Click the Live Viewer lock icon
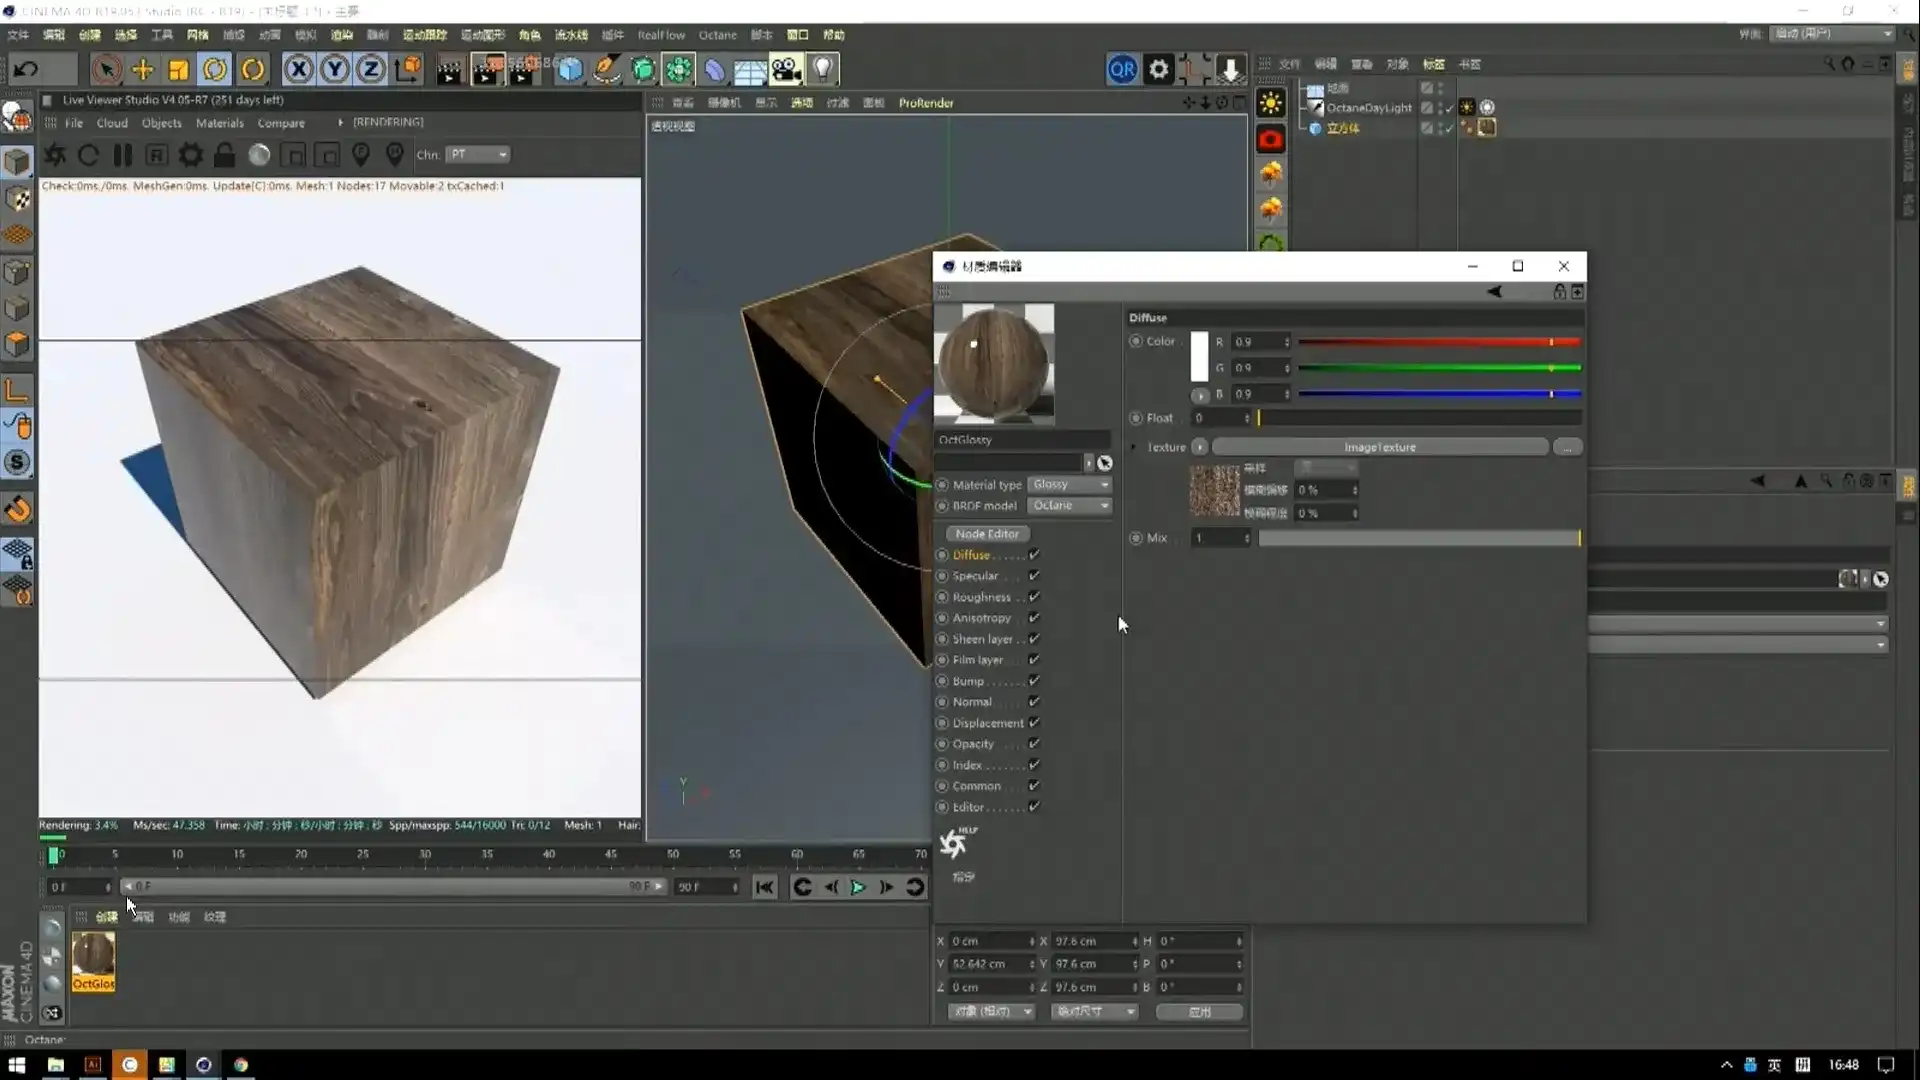Image resolution: width=1920 pixels, height=1080 pixels. coord(224,155)
